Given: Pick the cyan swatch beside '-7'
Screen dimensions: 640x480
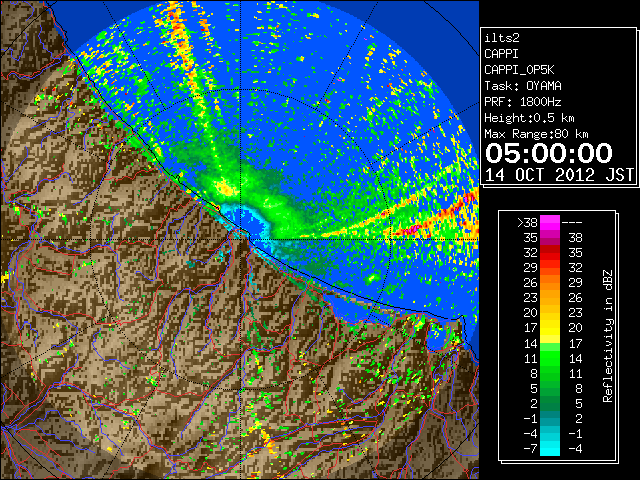Looking at the screenshot, I should click(550, 448).
